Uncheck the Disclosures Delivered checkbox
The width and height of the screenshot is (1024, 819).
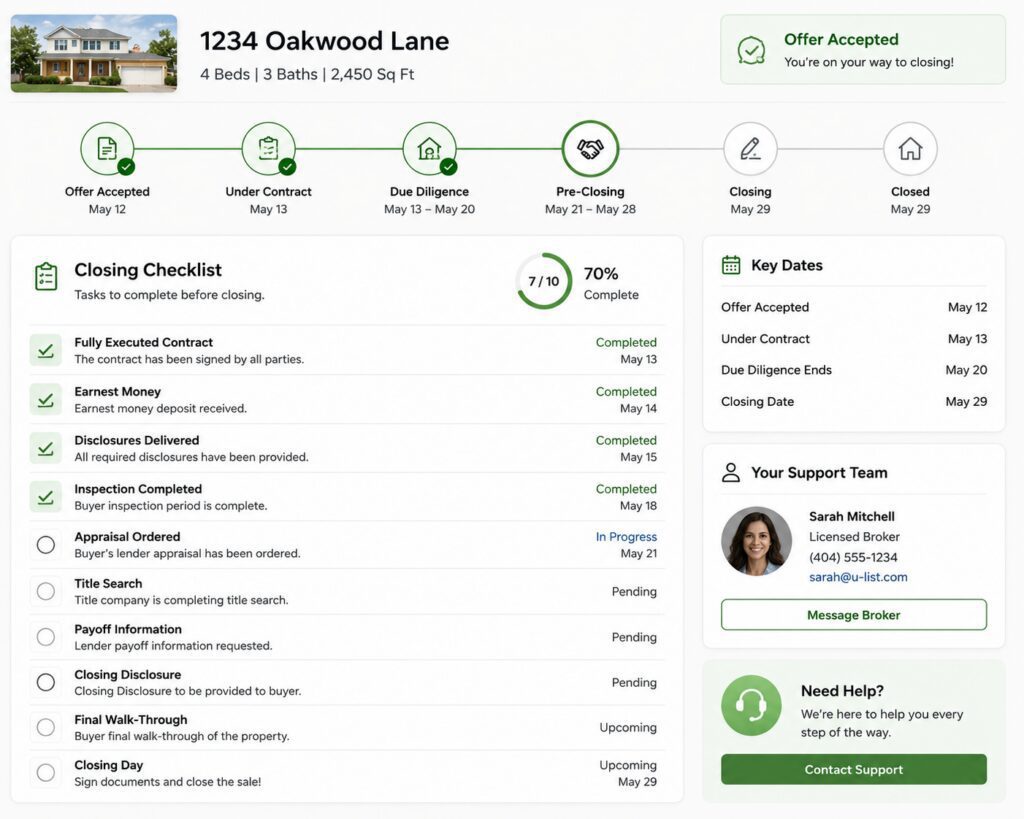point(46,448)
